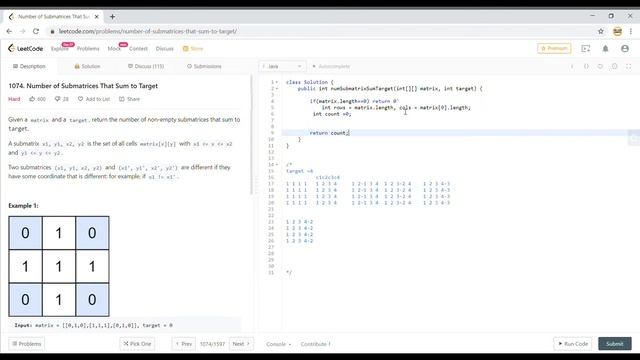The image size is (640, 360).
Task: Open the editor settings gear icon
Action: pos(614,66)
